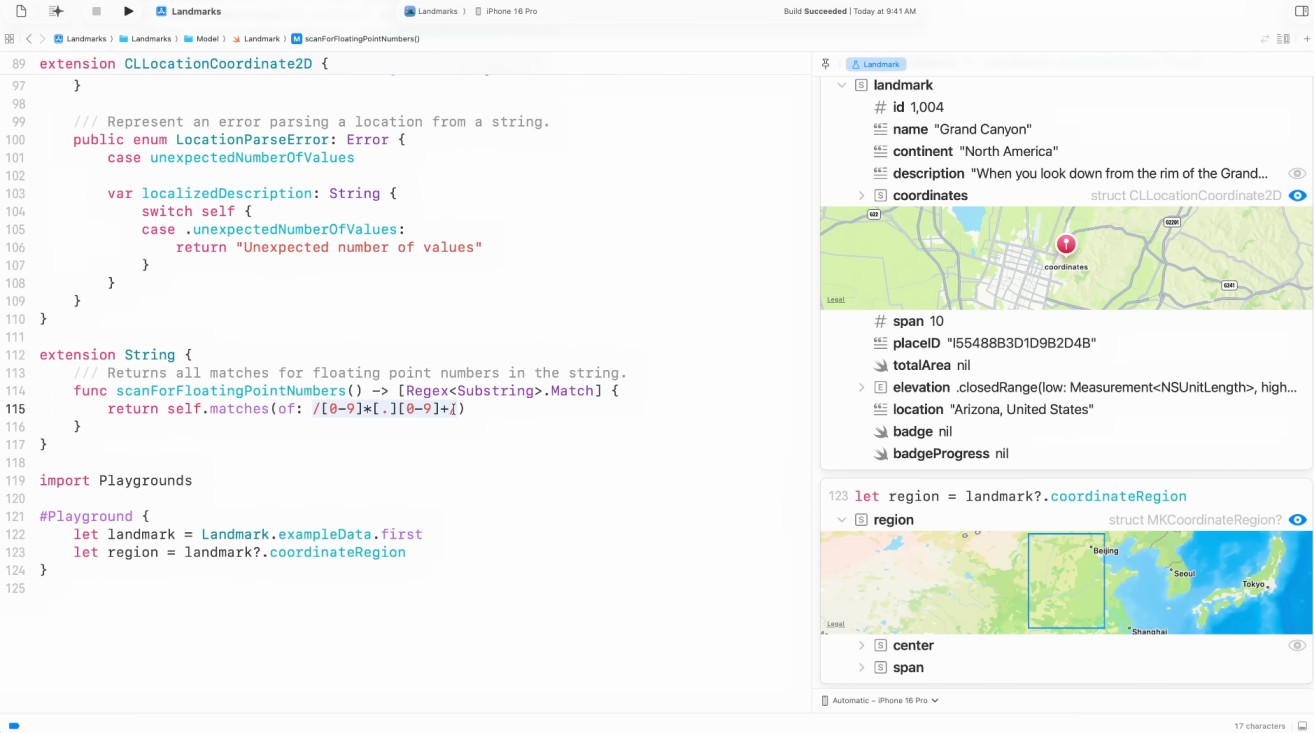Image resolution: width=1314 pixels, height=733 pixels.
Task: Expand the center struct row
Action: [861, 646]
